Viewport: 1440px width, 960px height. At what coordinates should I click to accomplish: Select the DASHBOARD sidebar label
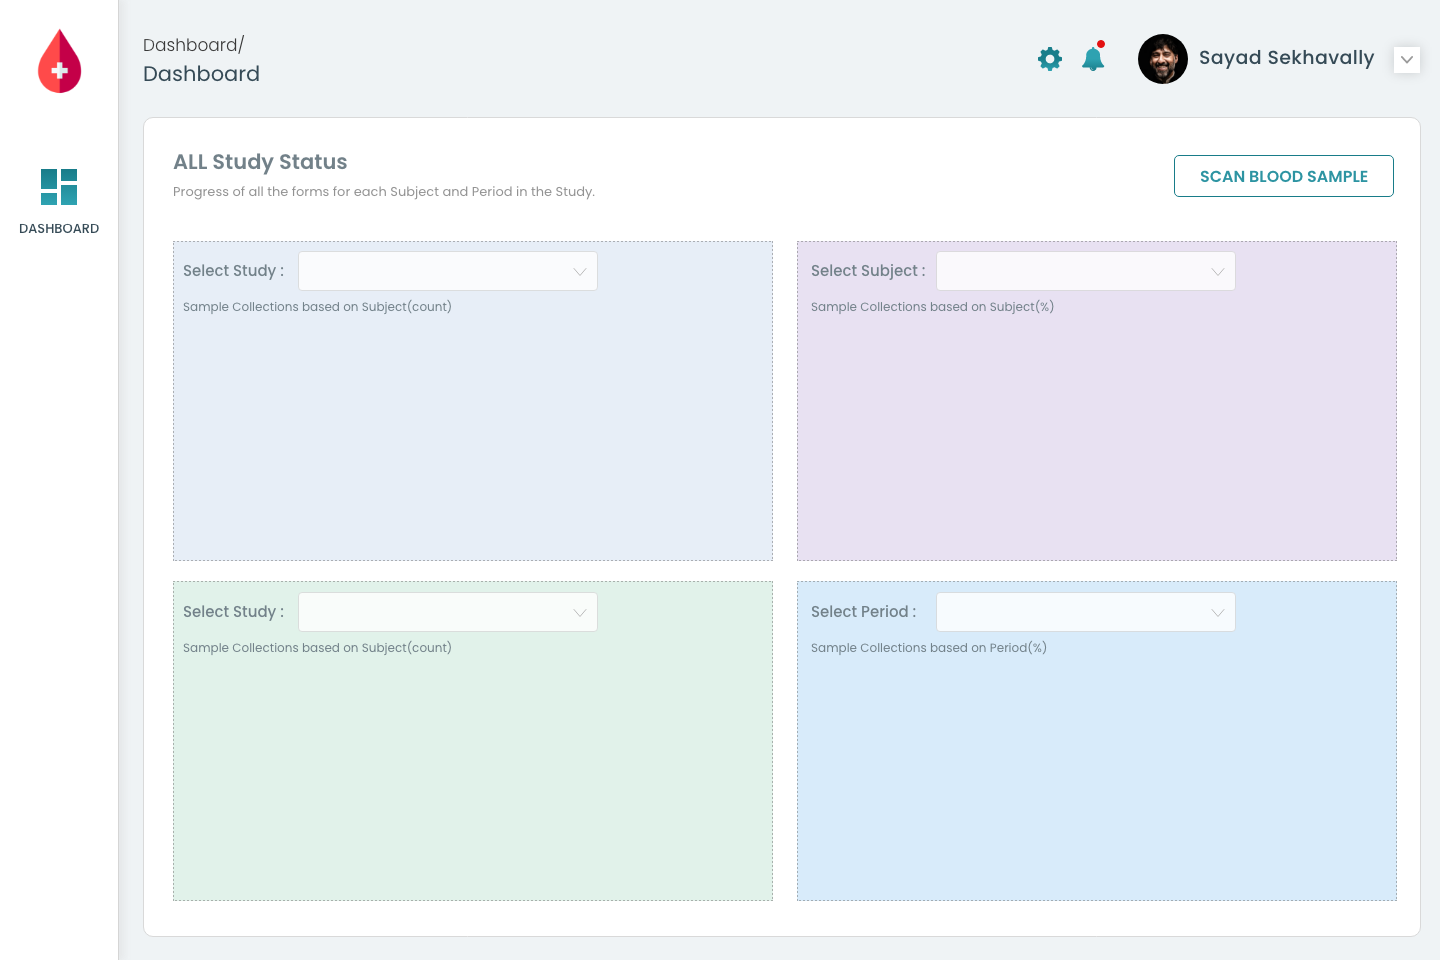(x=59, y=229)
